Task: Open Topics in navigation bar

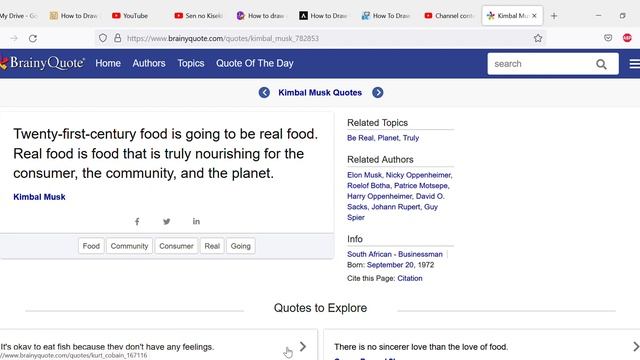Action: [x=191, y=63]
